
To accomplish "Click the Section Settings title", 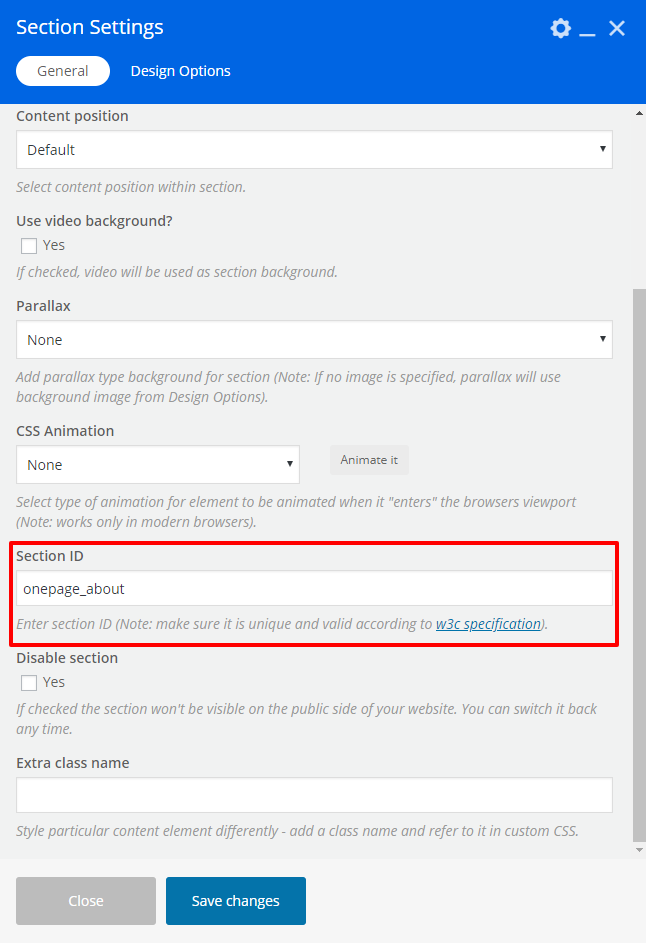I will coord(90,28).
